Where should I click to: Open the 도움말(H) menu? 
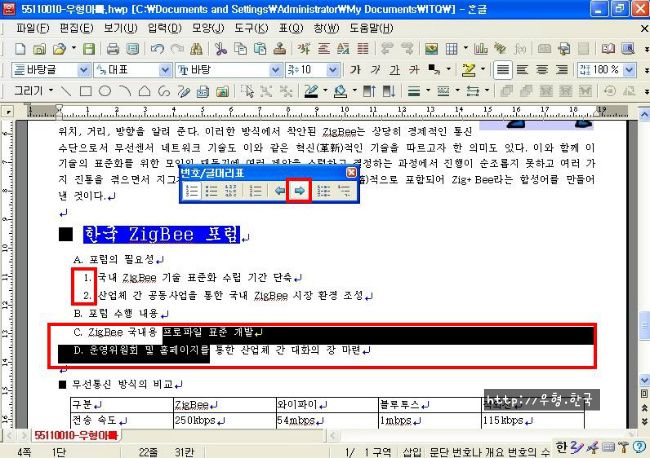(371, 28)
